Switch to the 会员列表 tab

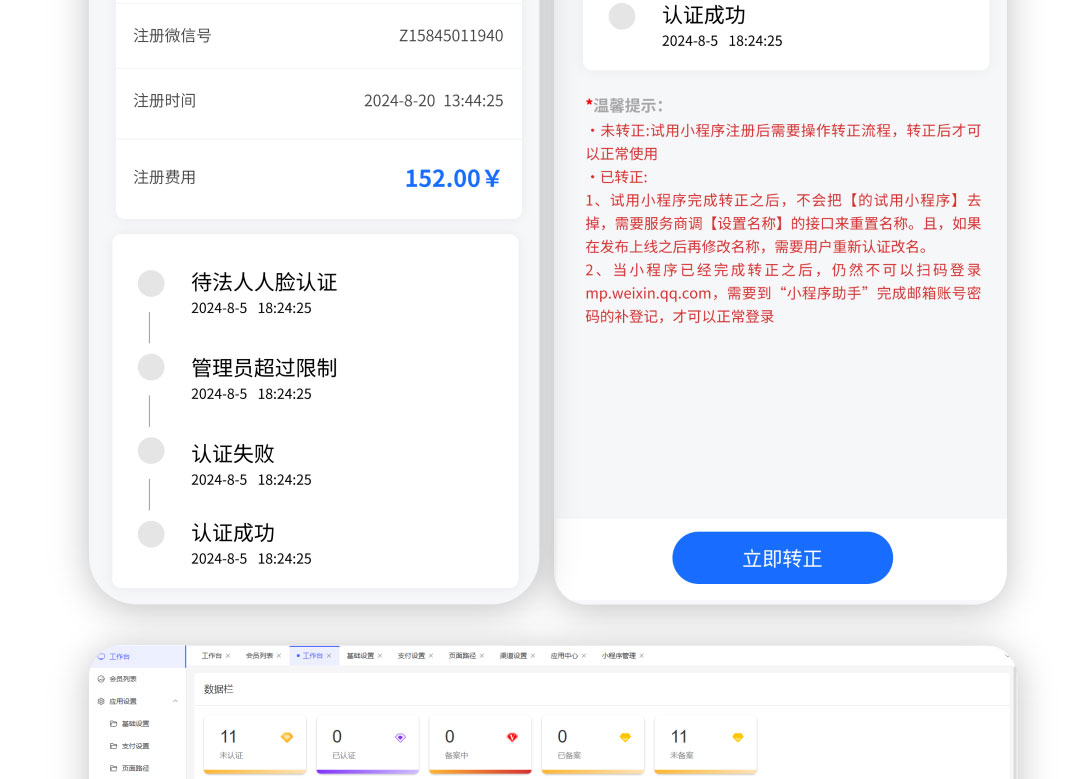pos(259,656)
